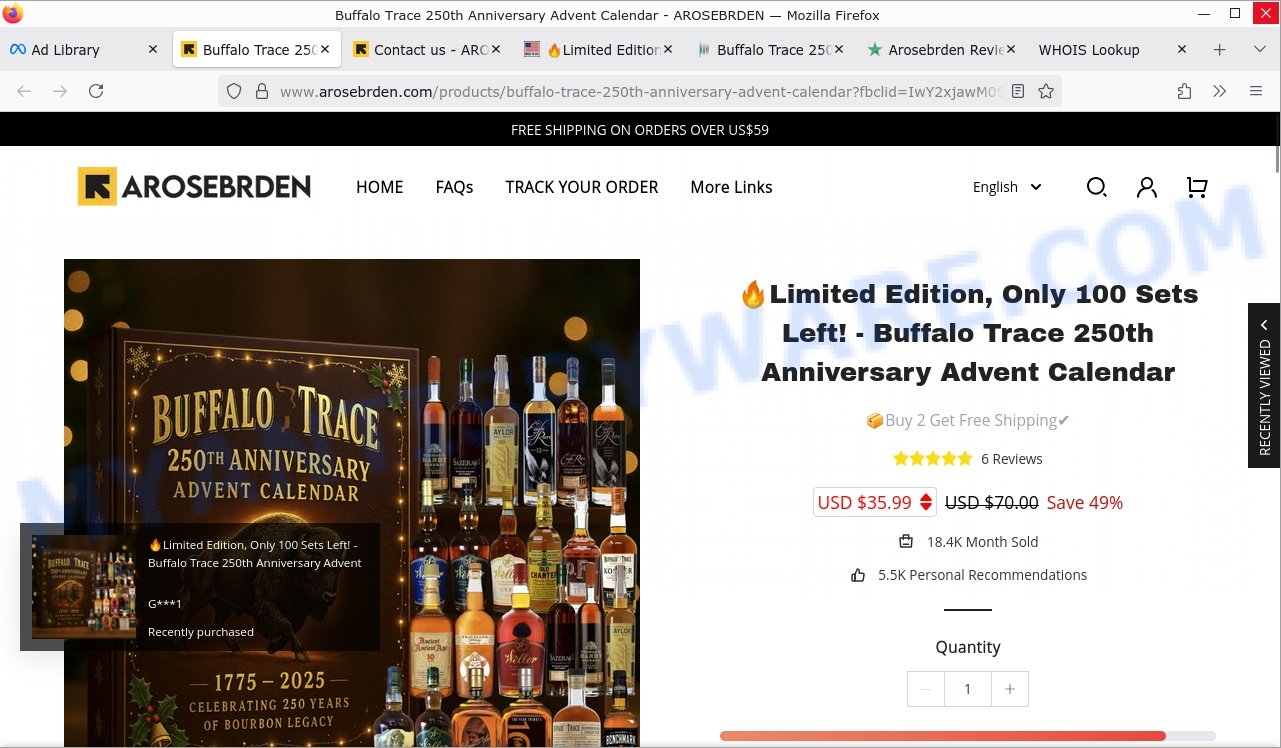Go back using the browser back arrow

coord(24,91)
